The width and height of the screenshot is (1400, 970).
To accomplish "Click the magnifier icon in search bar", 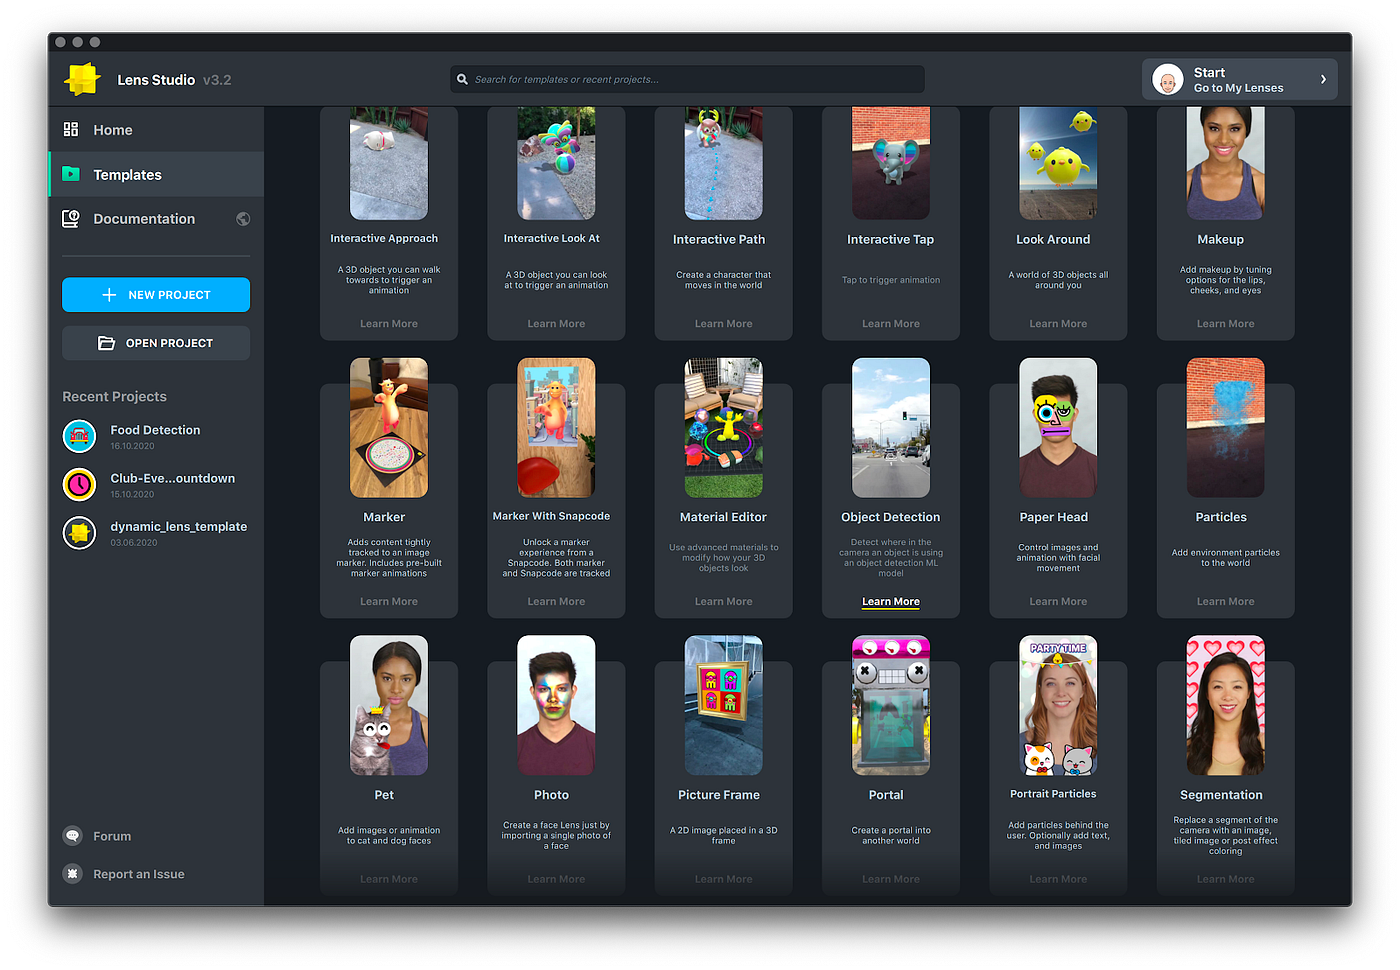I will tap(462, 79).
